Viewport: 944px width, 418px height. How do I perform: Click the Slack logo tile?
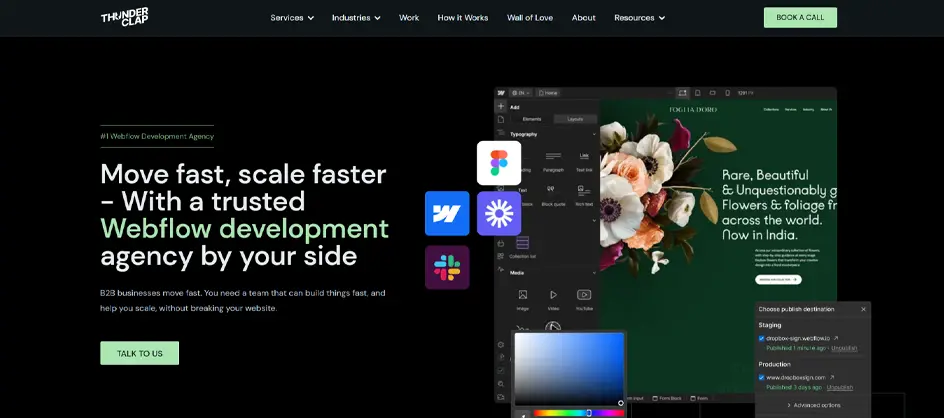click(447, 267)
